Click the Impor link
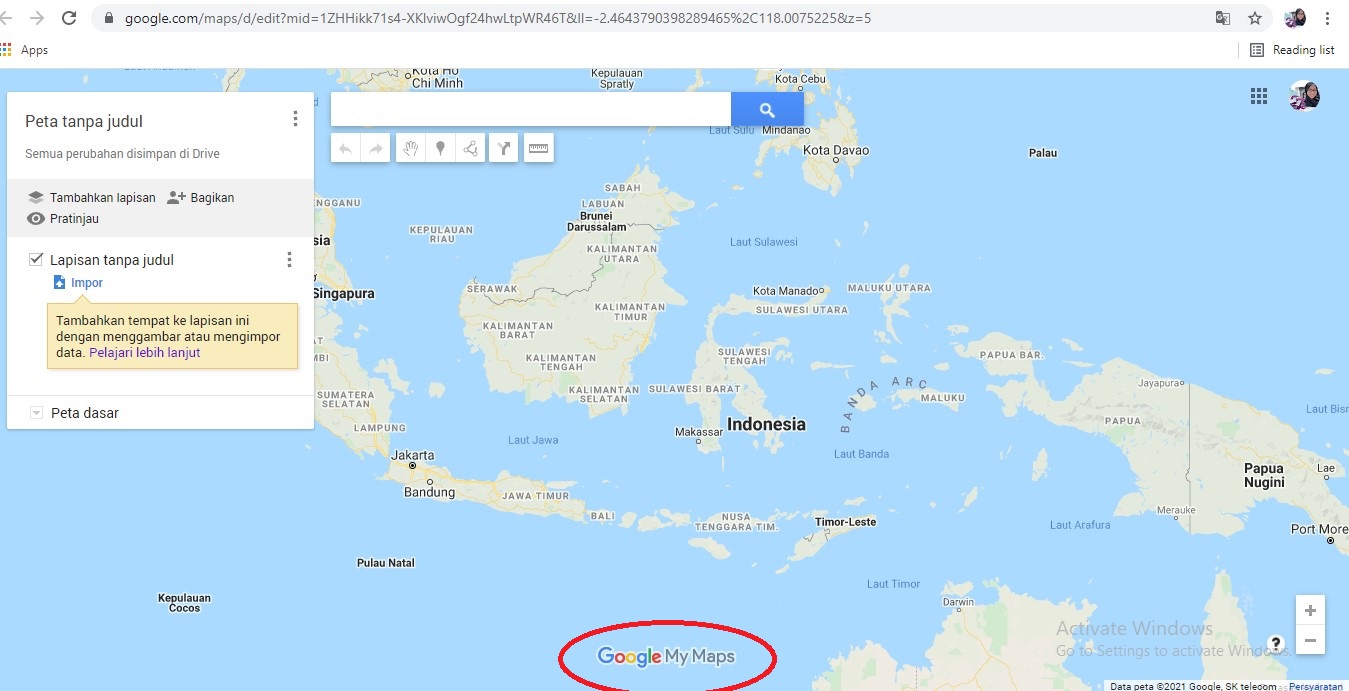 point(78,283)
